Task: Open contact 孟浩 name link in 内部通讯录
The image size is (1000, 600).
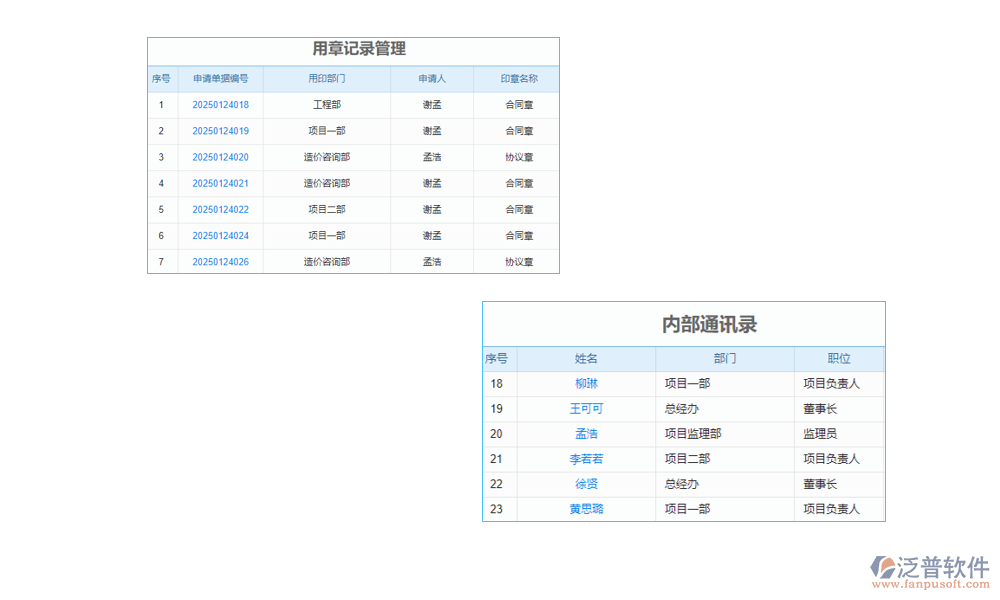Action: pos(586,433)
